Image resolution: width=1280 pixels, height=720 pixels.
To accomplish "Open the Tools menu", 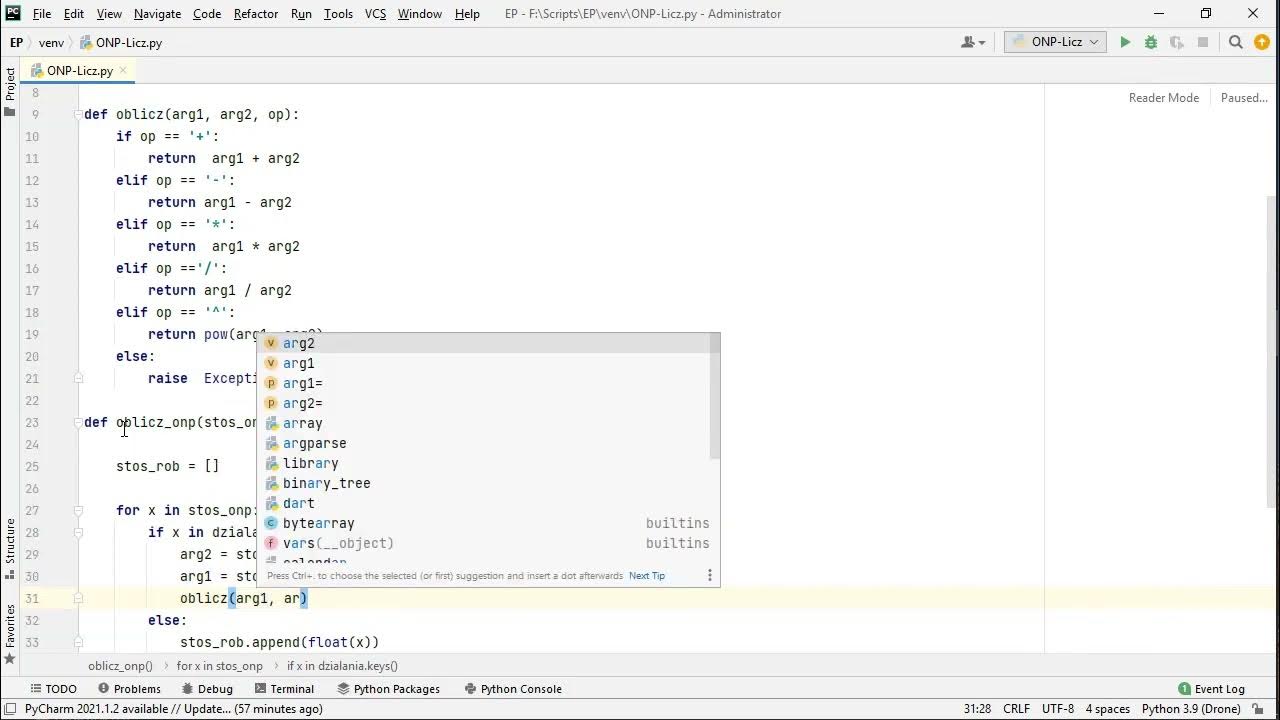I will tap(338, 14).
